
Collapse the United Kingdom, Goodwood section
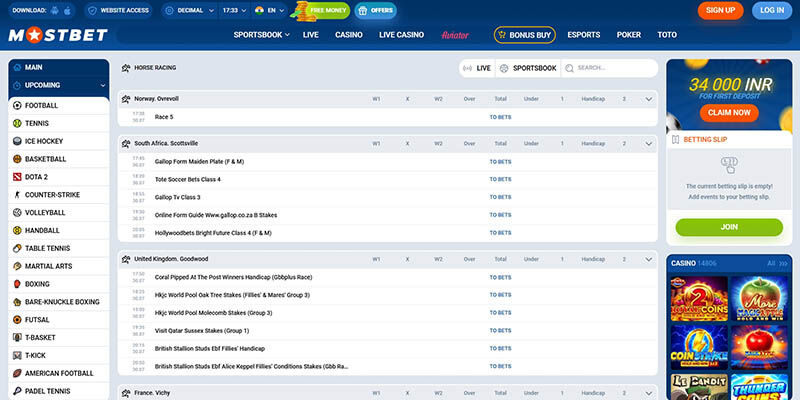click(649, 259)
